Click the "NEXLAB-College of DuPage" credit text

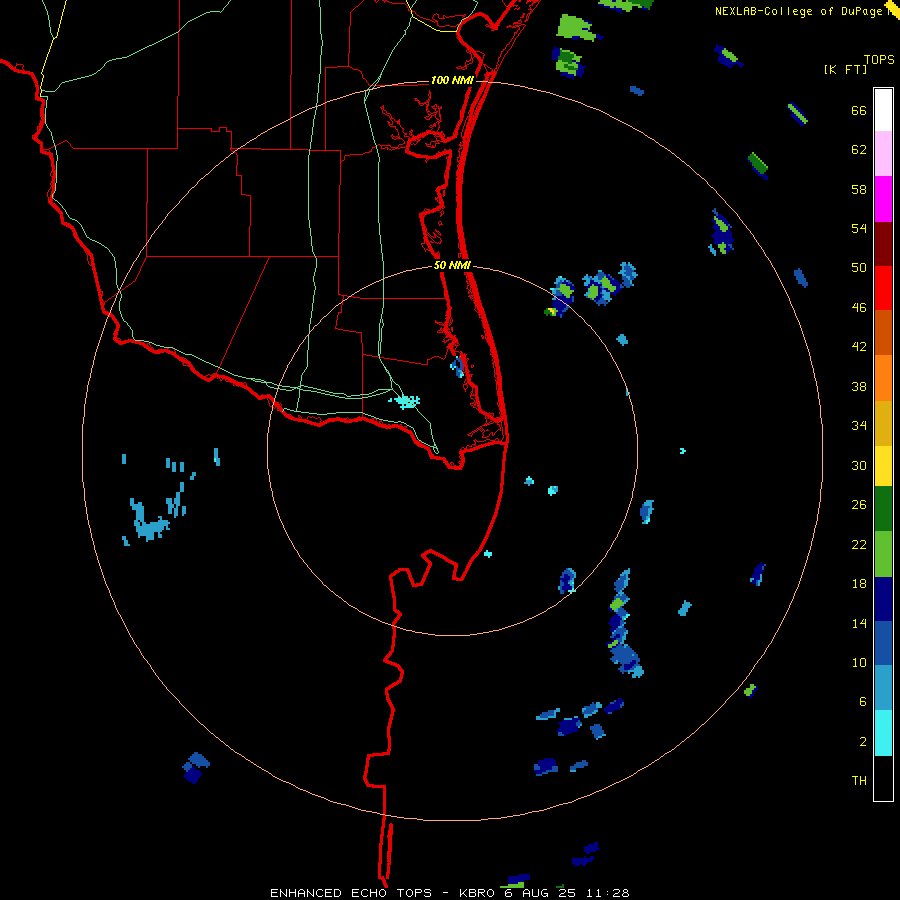tap(798, 11)
